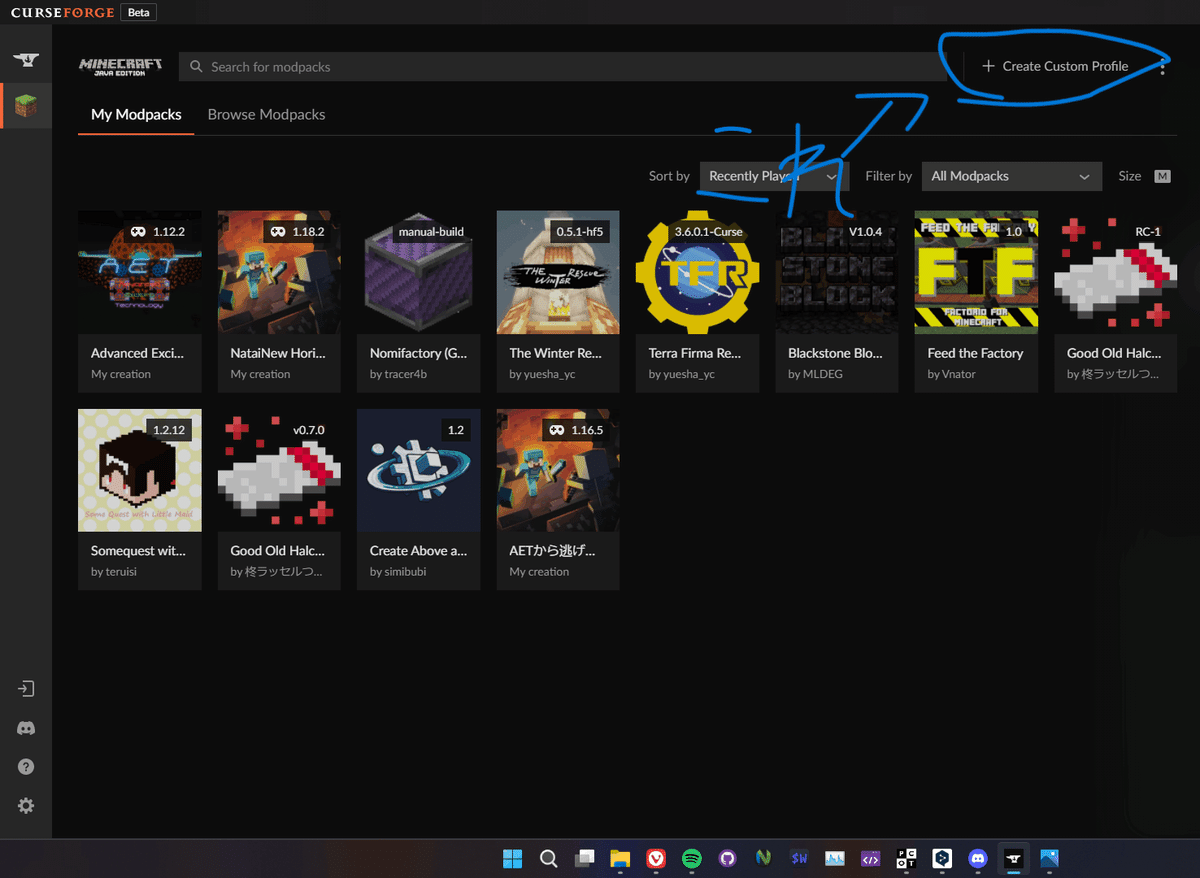The image size is (1200, 878).
Task: Click the Discord icon in the sidebar
Action: pos(25,727)
